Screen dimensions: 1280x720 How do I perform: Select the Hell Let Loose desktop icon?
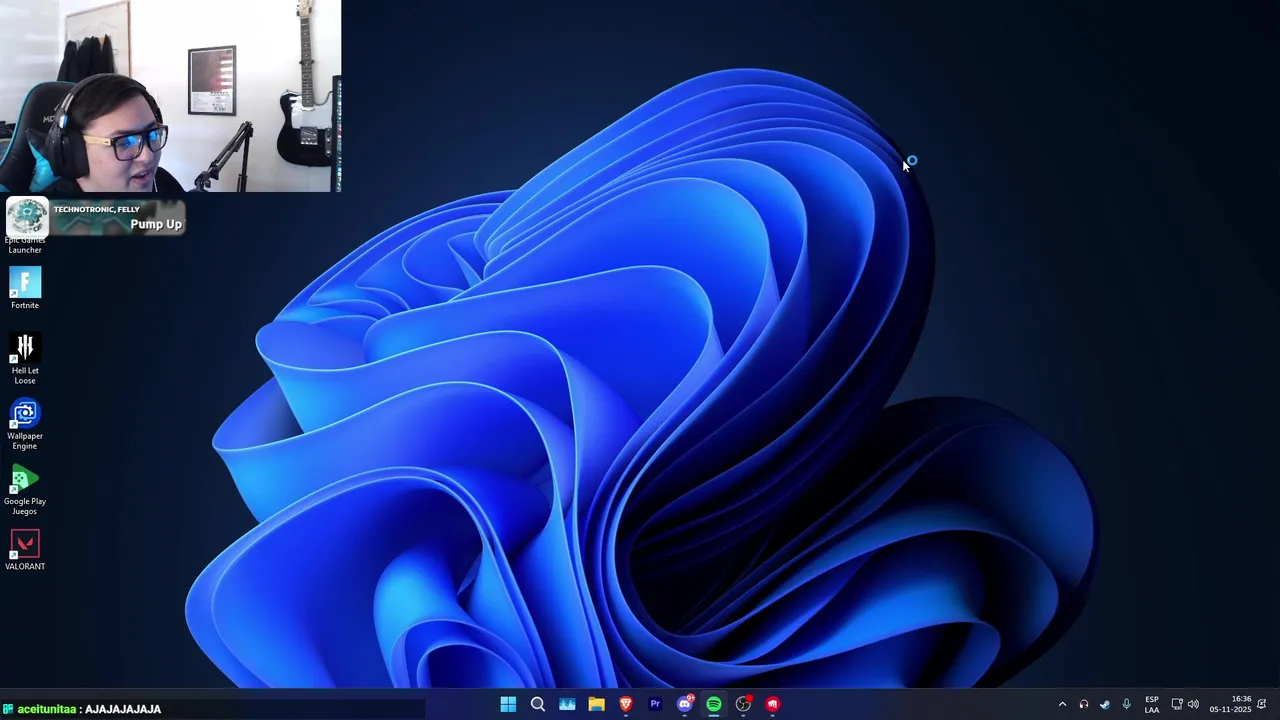[25, 359]
